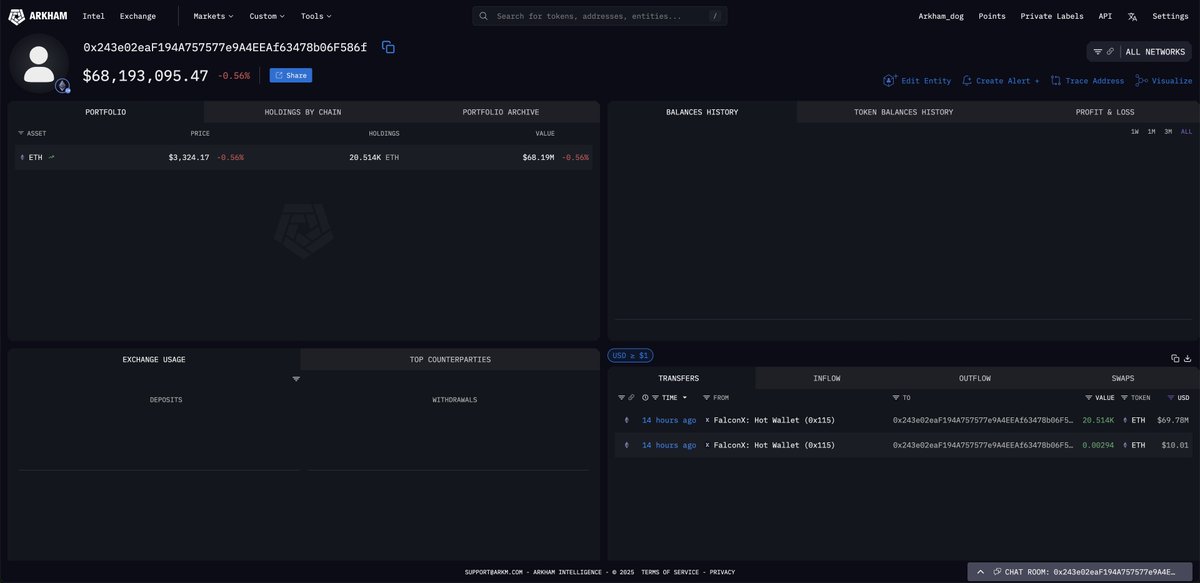Click the Ethereum badge on the avatar
Screen dimensions: 1200x583
pyautogui.click(x=62, y=86)
